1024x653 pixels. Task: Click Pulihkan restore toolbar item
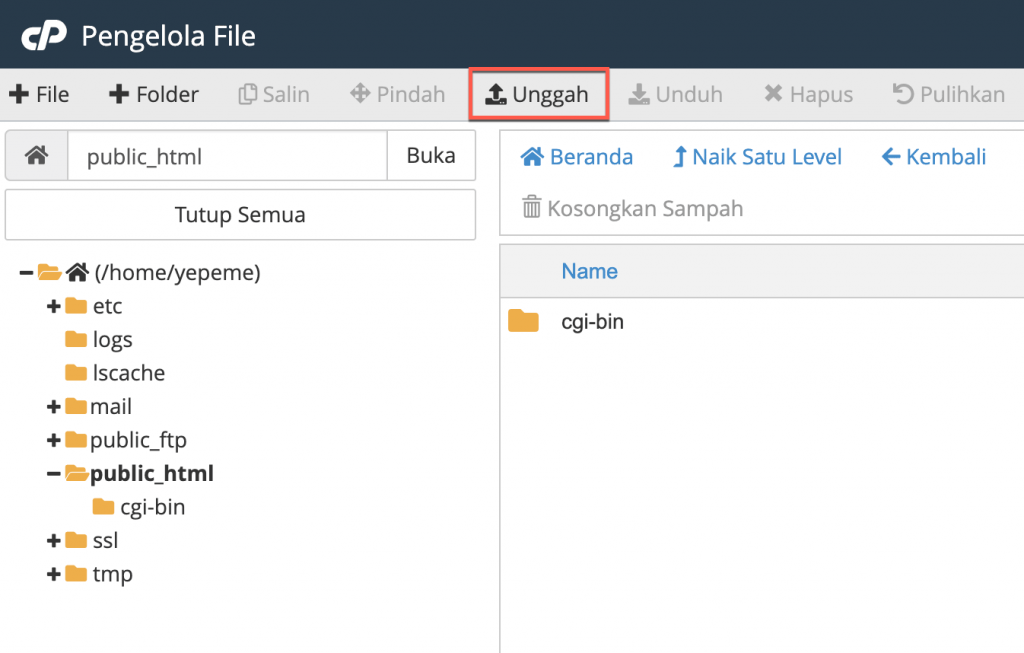pyautogui.click(x=949, y=95)
